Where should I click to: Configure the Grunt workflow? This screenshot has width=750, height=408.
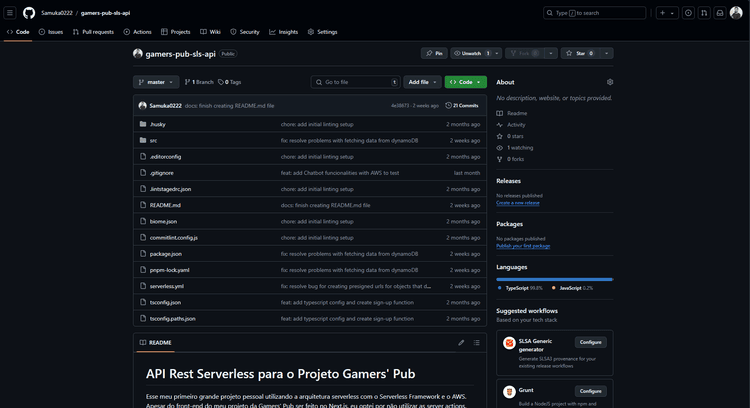pos(590,391)
